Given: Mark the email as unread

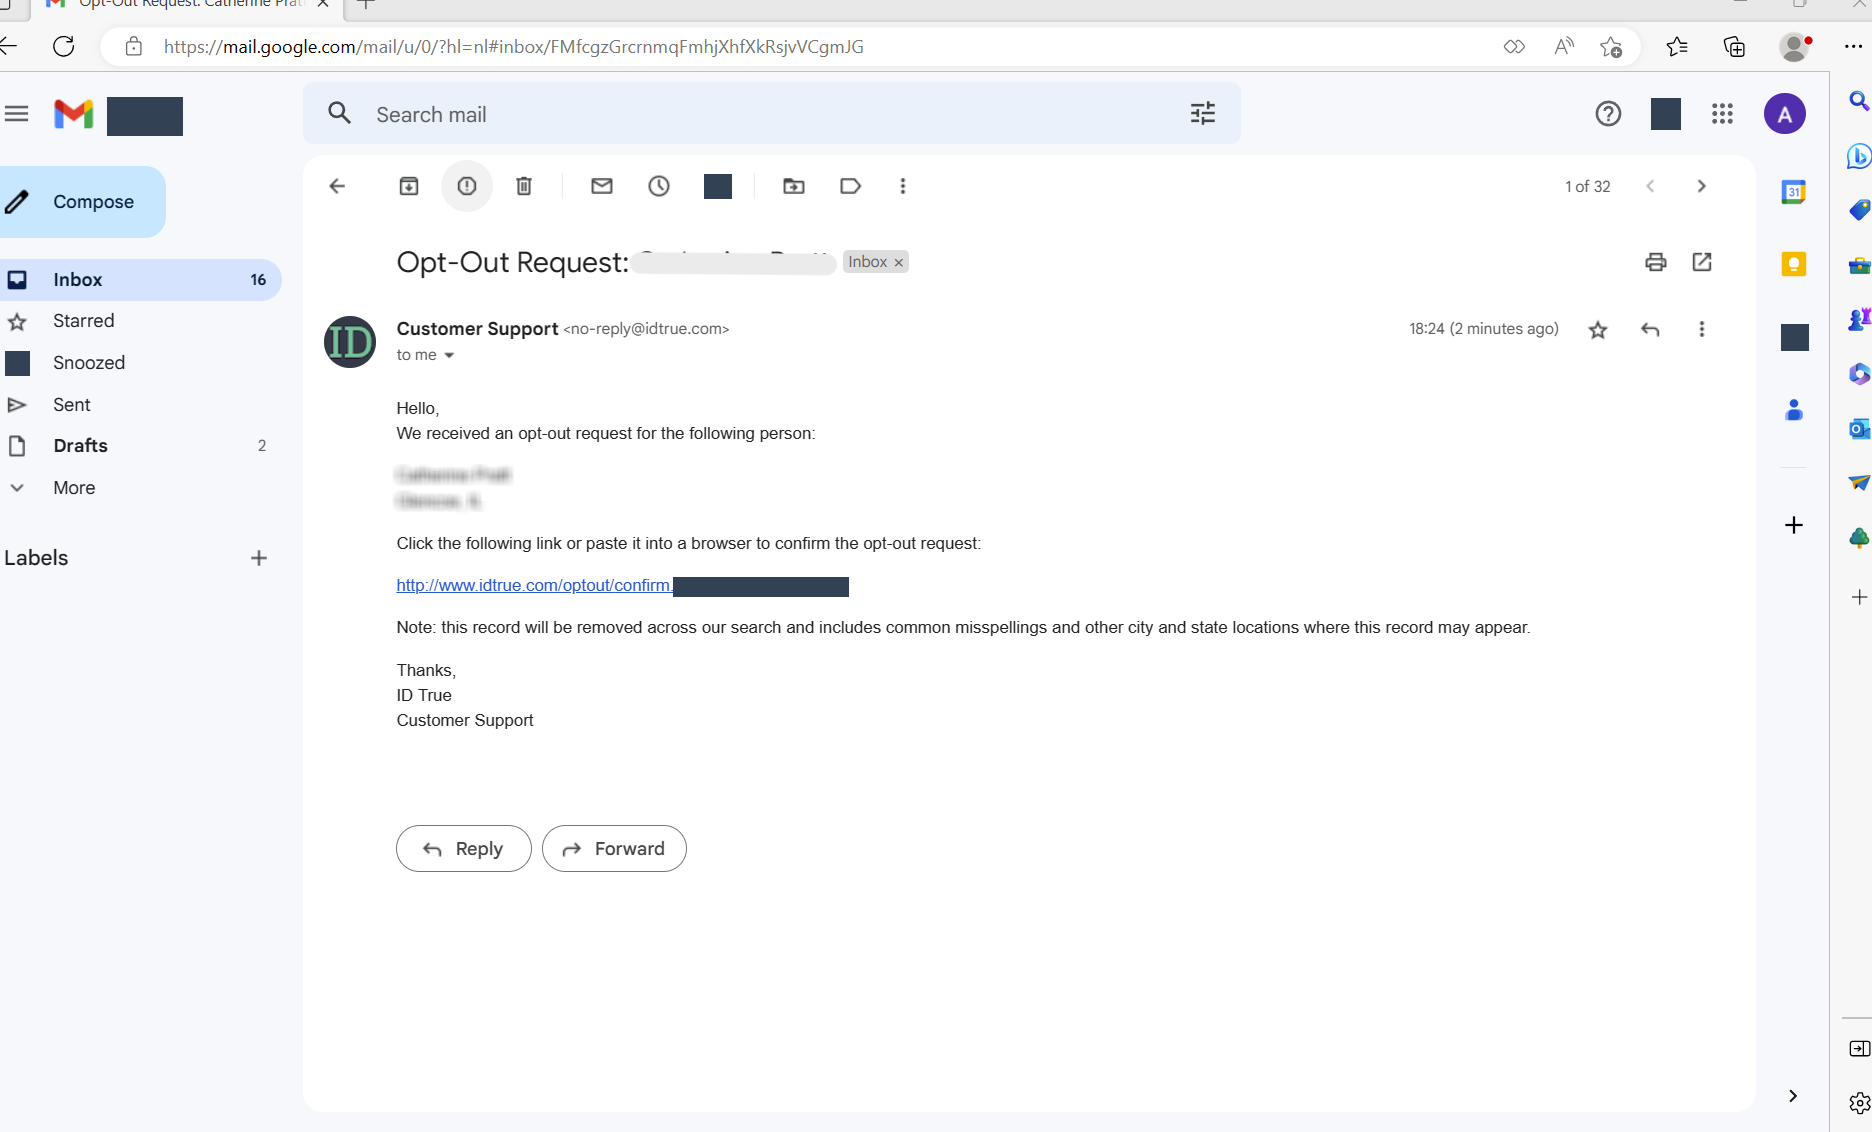Looking at the screenshot, I should (x=602, y=186).
